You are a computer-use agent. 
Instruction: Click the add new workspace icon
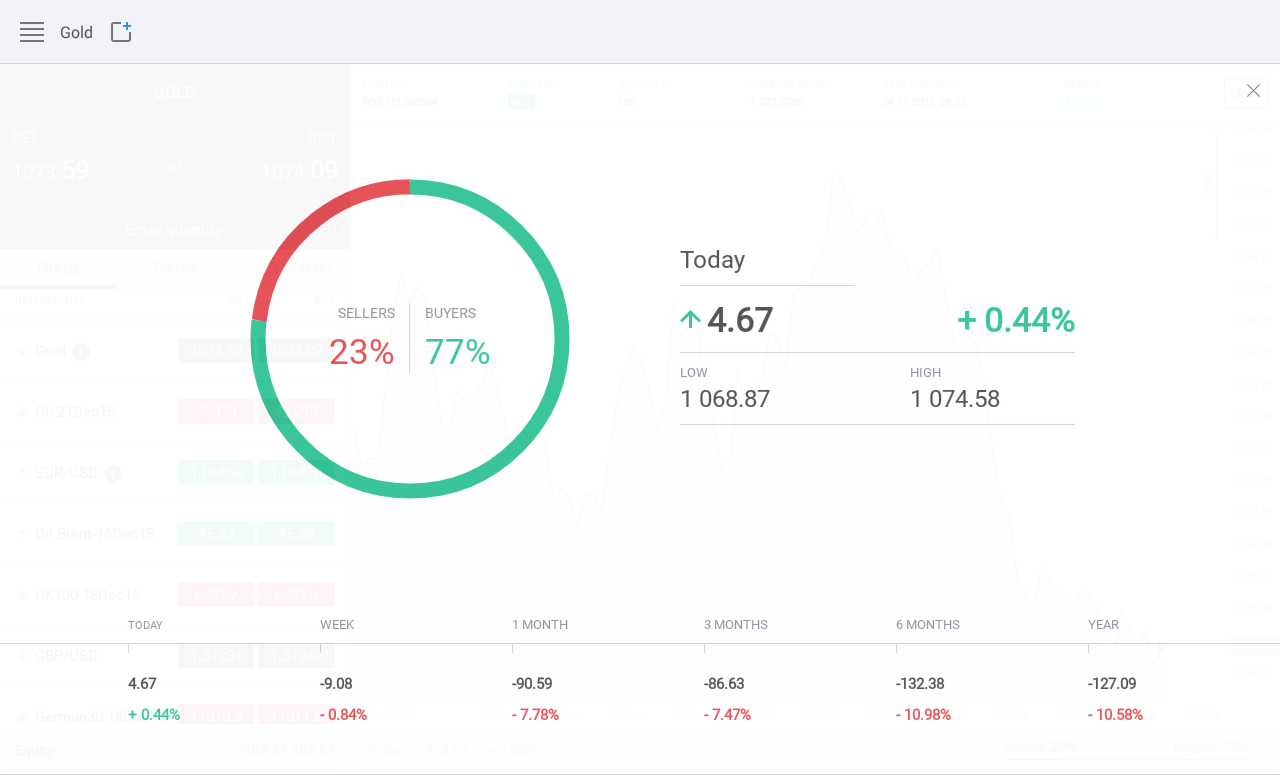(121, 32)
